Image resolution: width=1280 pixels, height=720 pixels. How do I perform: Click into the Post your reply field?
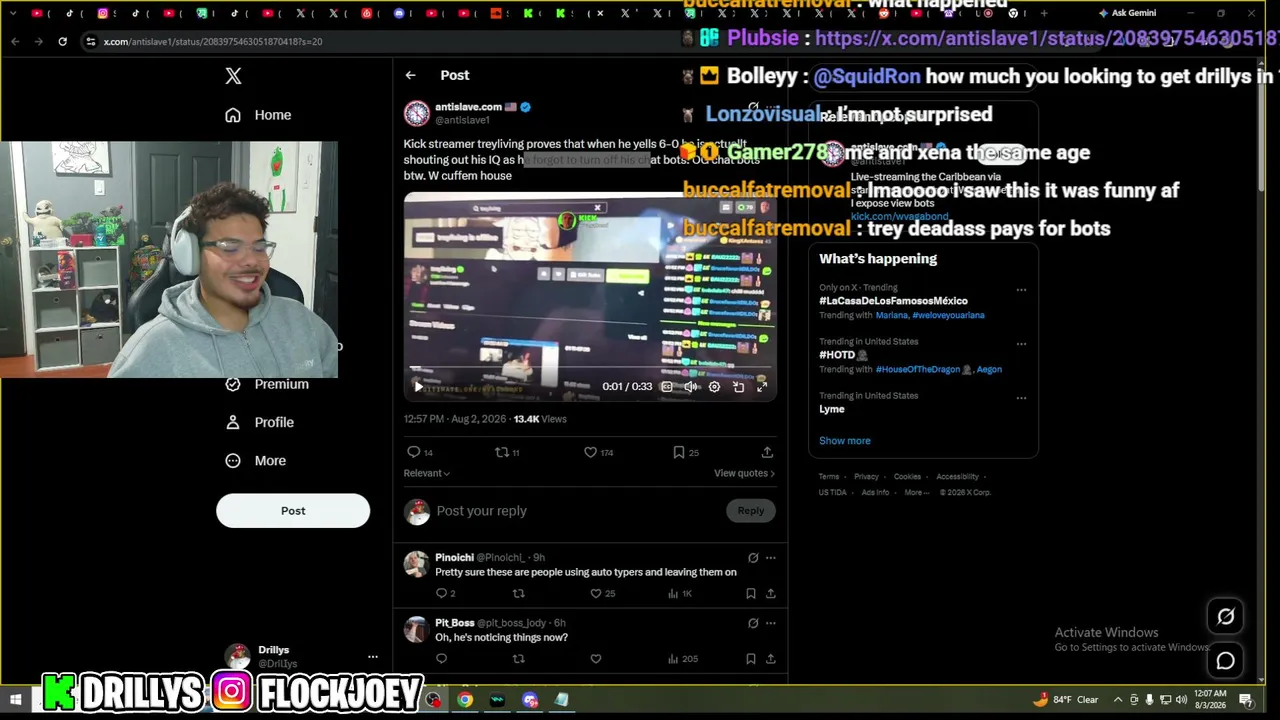click(575, 511)
